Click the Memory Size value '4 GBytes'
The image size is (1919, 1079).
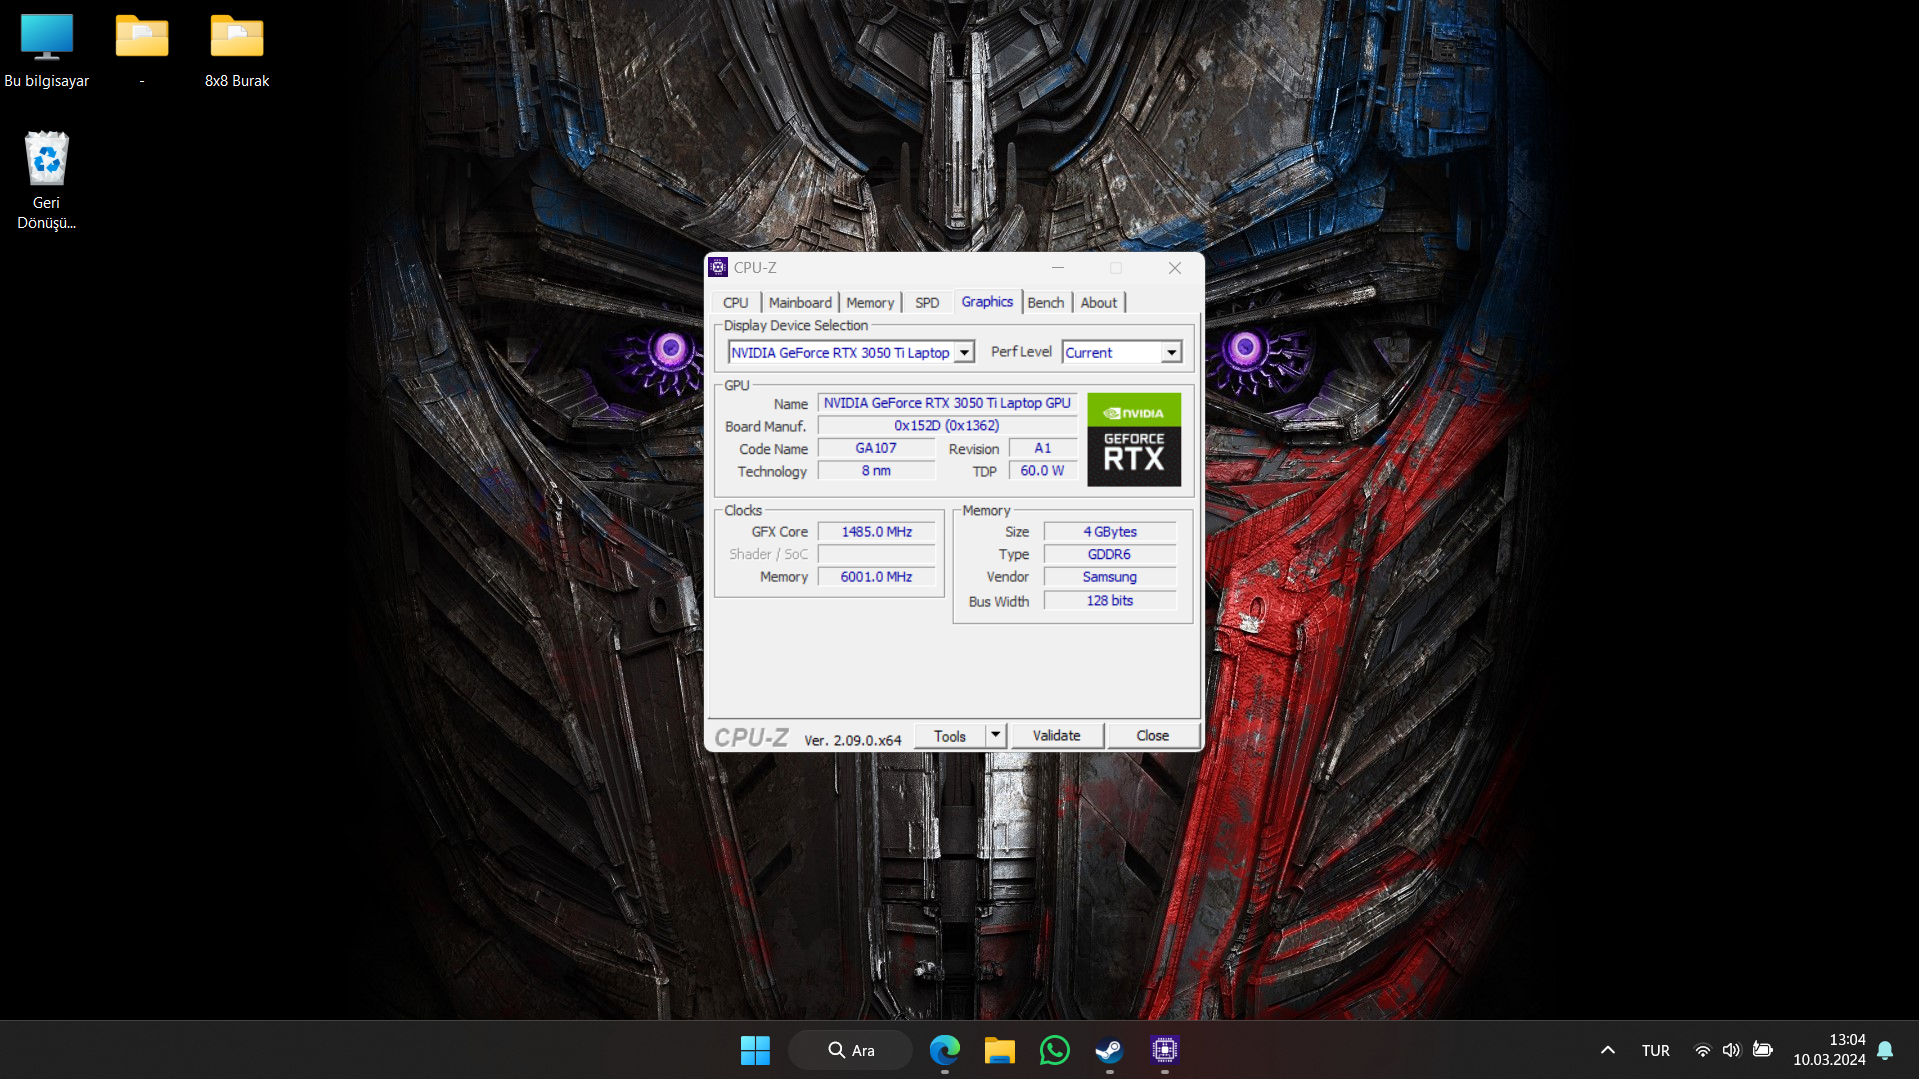1110,532
